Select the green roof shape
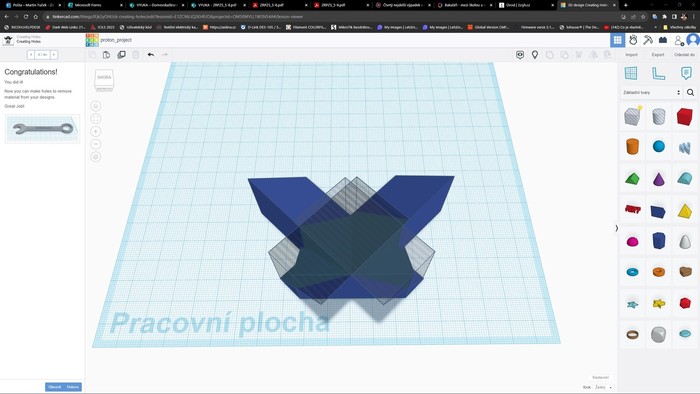Image resolution: width=700 pixels, height=394 pixels. click(632, 179)
